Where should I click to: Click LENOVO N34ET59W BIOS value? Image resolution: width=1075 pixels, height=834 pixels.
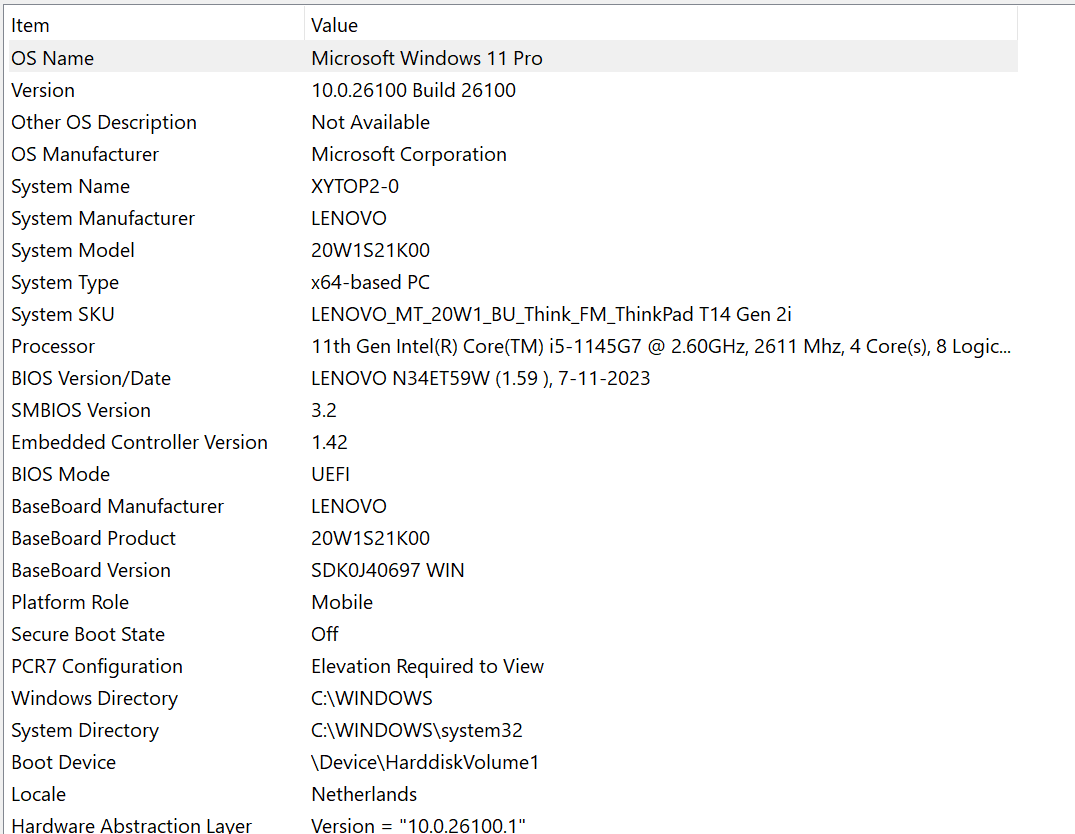tap(481, 379)
